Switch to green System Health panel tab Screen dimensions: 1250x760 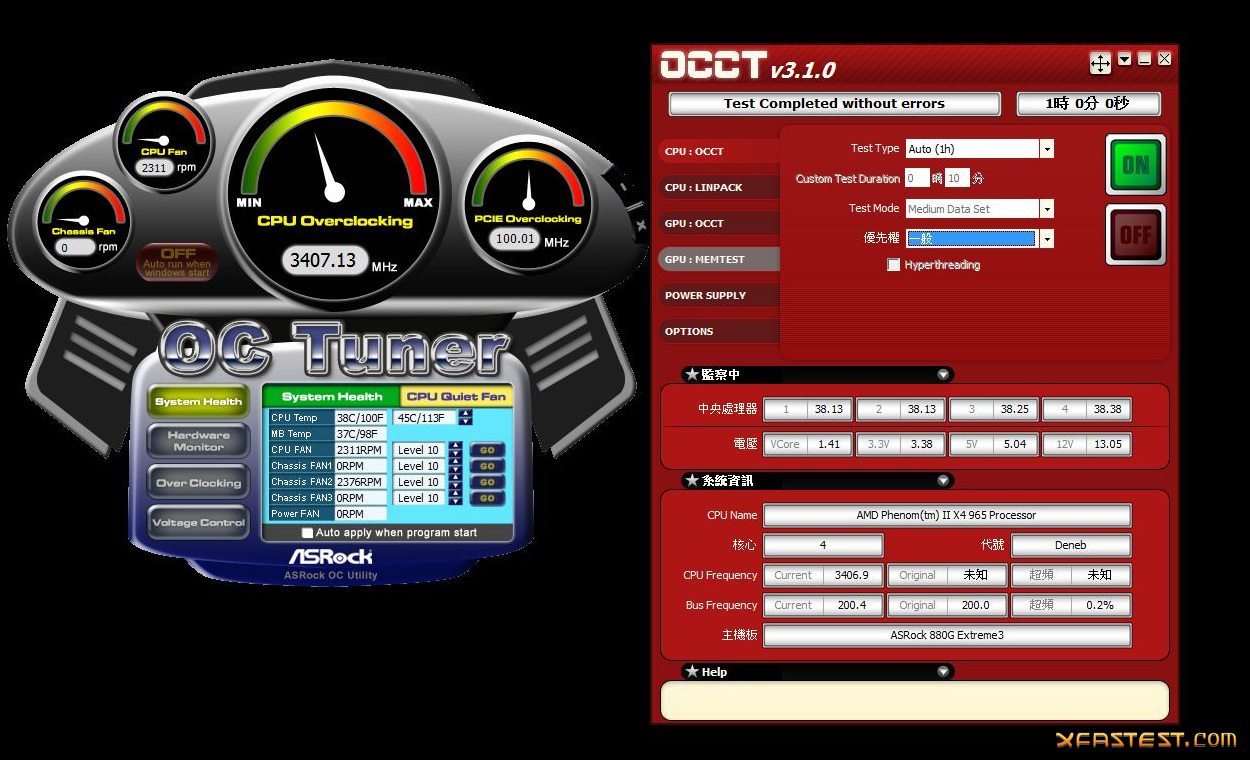pos(332,396)
